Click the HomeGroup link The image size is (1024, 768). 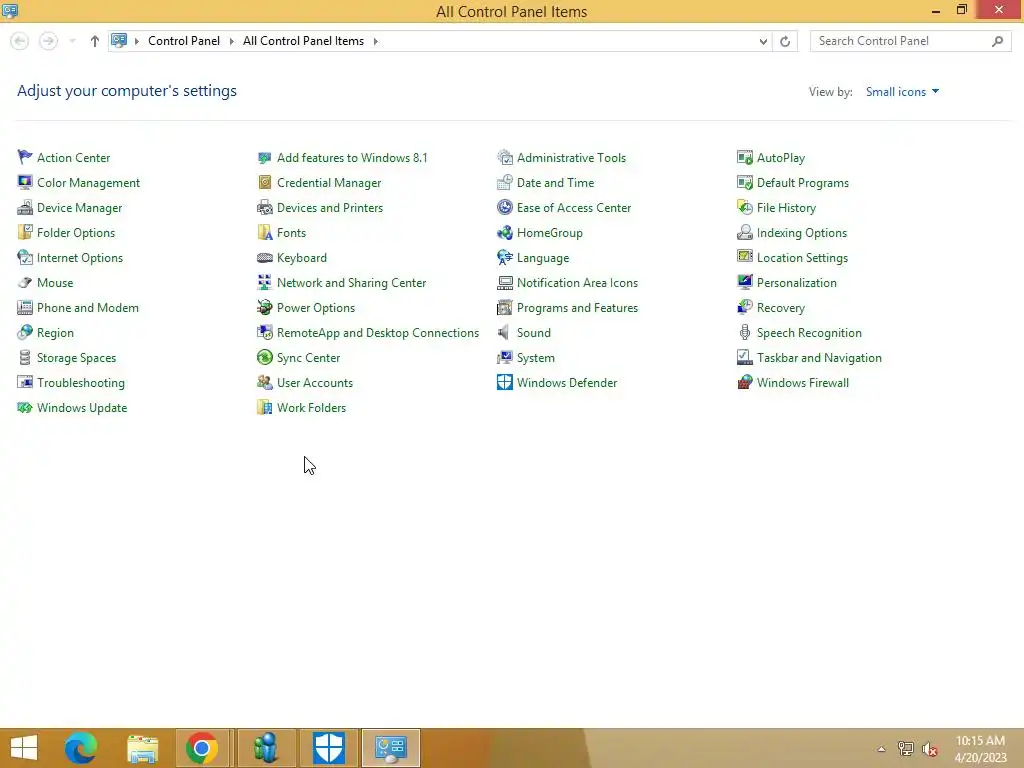point(549,232)
